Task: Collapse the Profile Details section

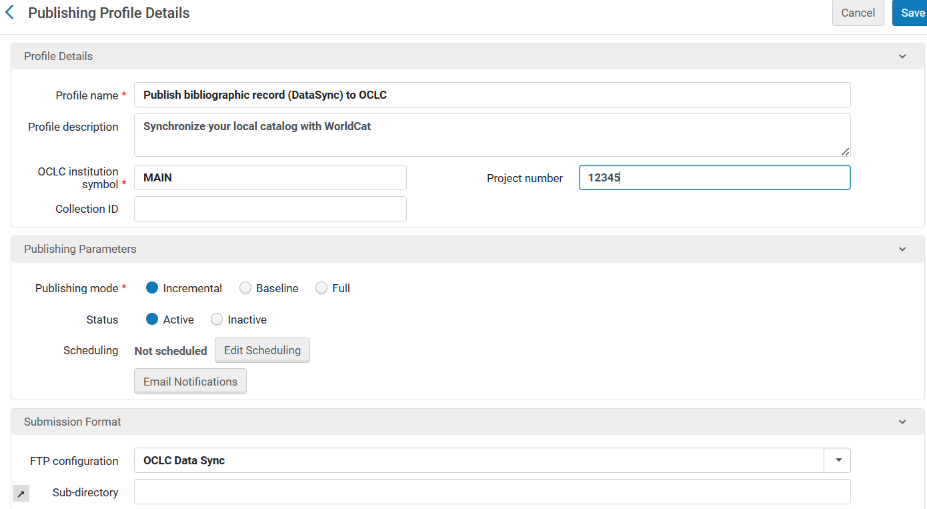Action: coord(902,57)
